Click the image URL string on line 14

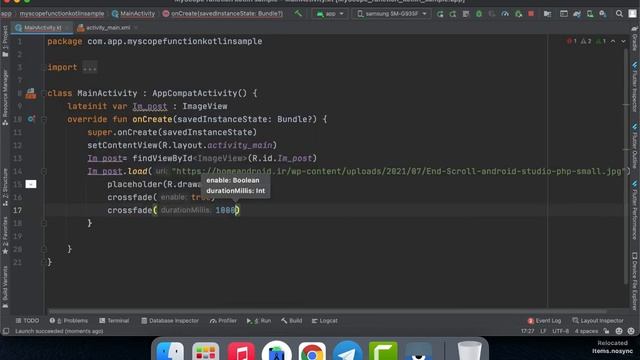[x=398, y=171]
